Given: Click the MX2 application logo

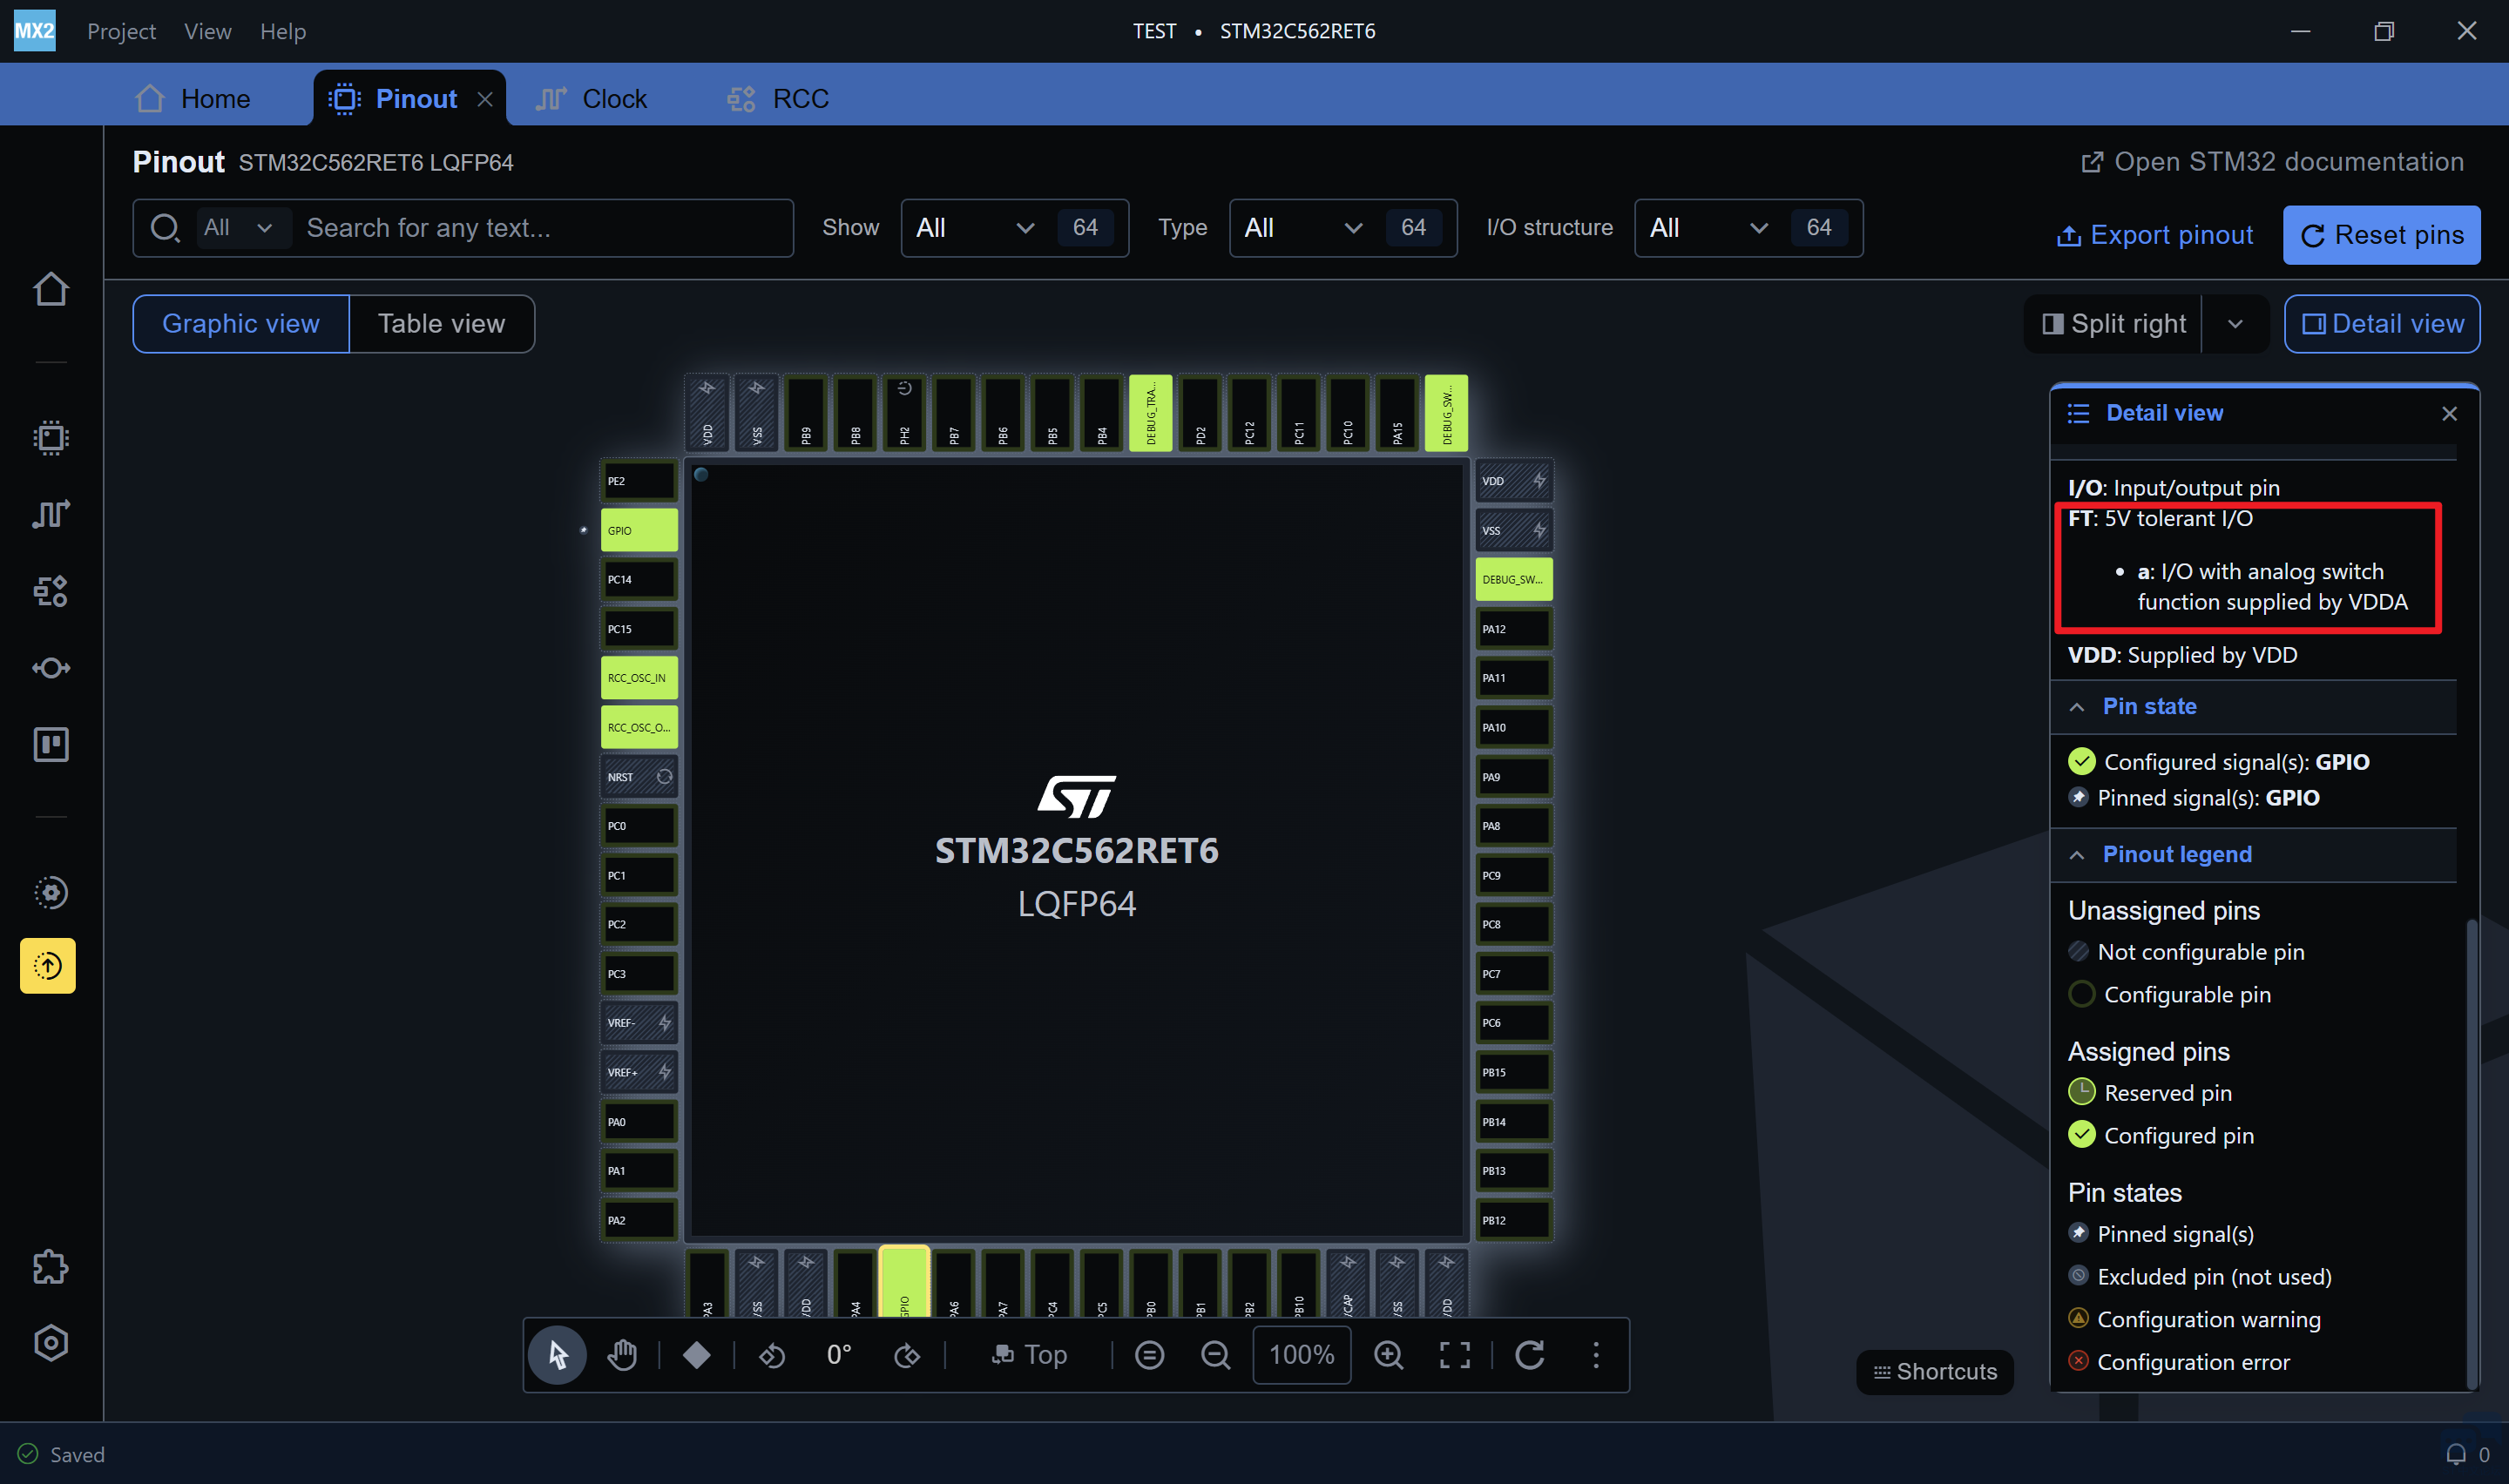Looking at the screenshot, I should (34, 30).
